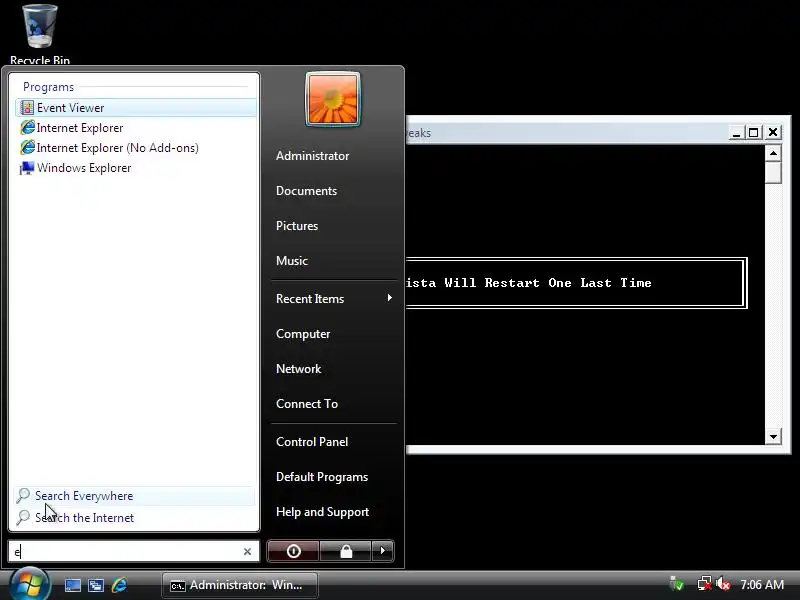Open Music folder from Start menu
The width and height of the screenshot is (800, 600).
[x=291, y=261]
